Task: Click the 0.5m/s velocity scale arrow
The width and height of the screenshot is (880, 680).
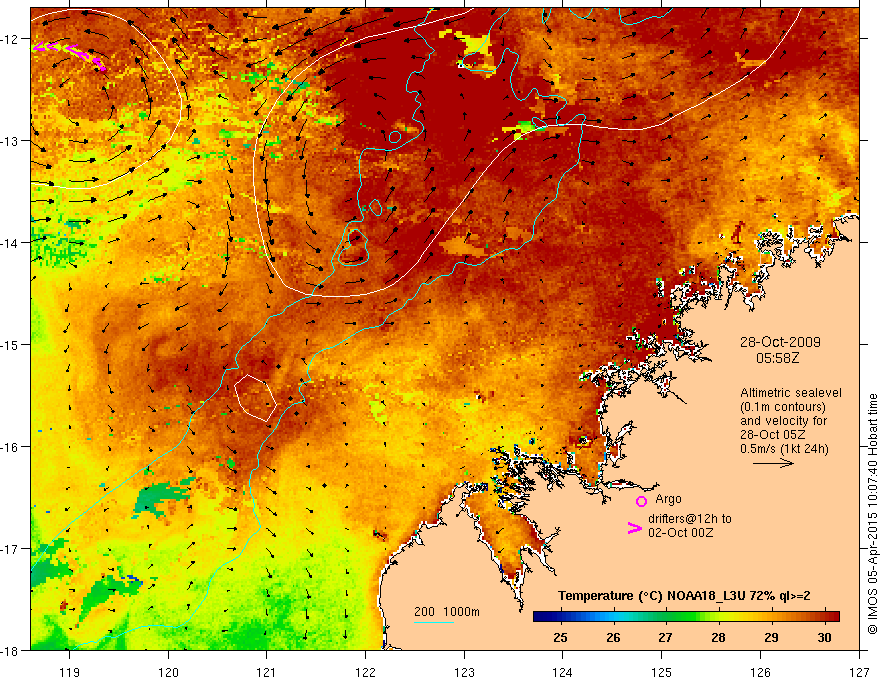Action: pyautogui.click(x=773, y=463)
